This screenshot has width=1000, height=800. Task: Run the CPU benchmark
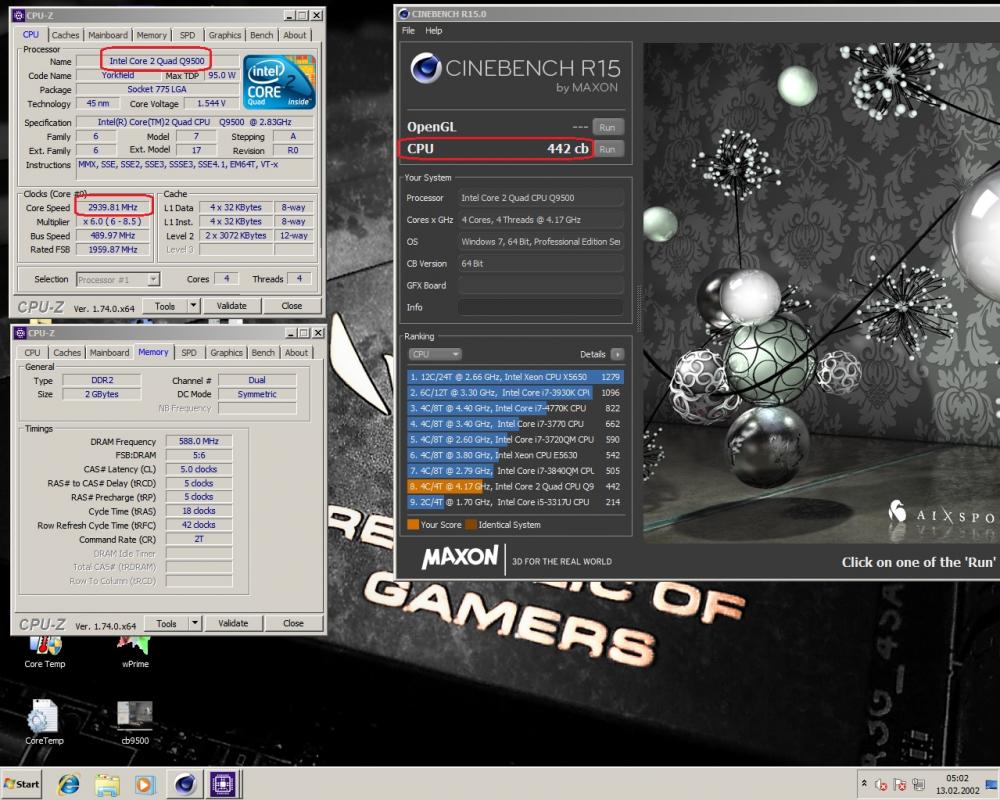point(607,149)
